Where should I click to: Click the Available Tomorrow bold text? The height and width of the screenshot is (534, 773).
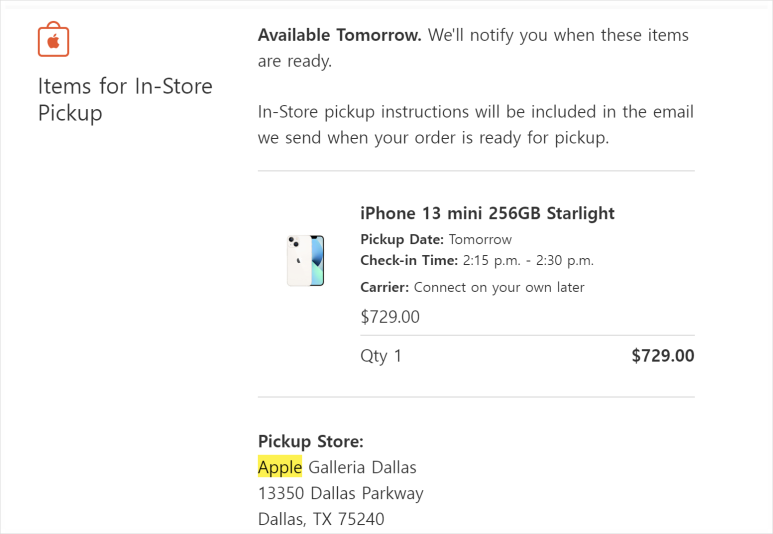[x=340, y=35]
